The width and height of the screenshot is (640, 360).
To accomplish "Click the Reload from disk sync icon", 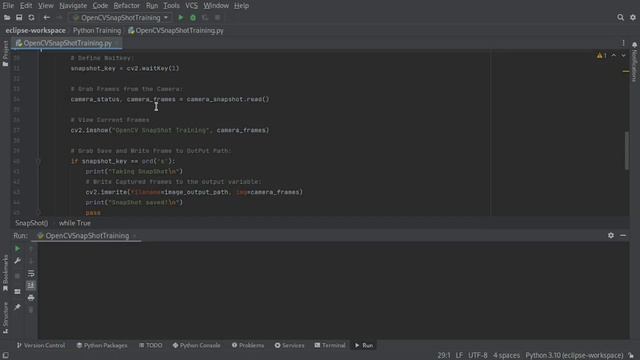I will [31, 18].
